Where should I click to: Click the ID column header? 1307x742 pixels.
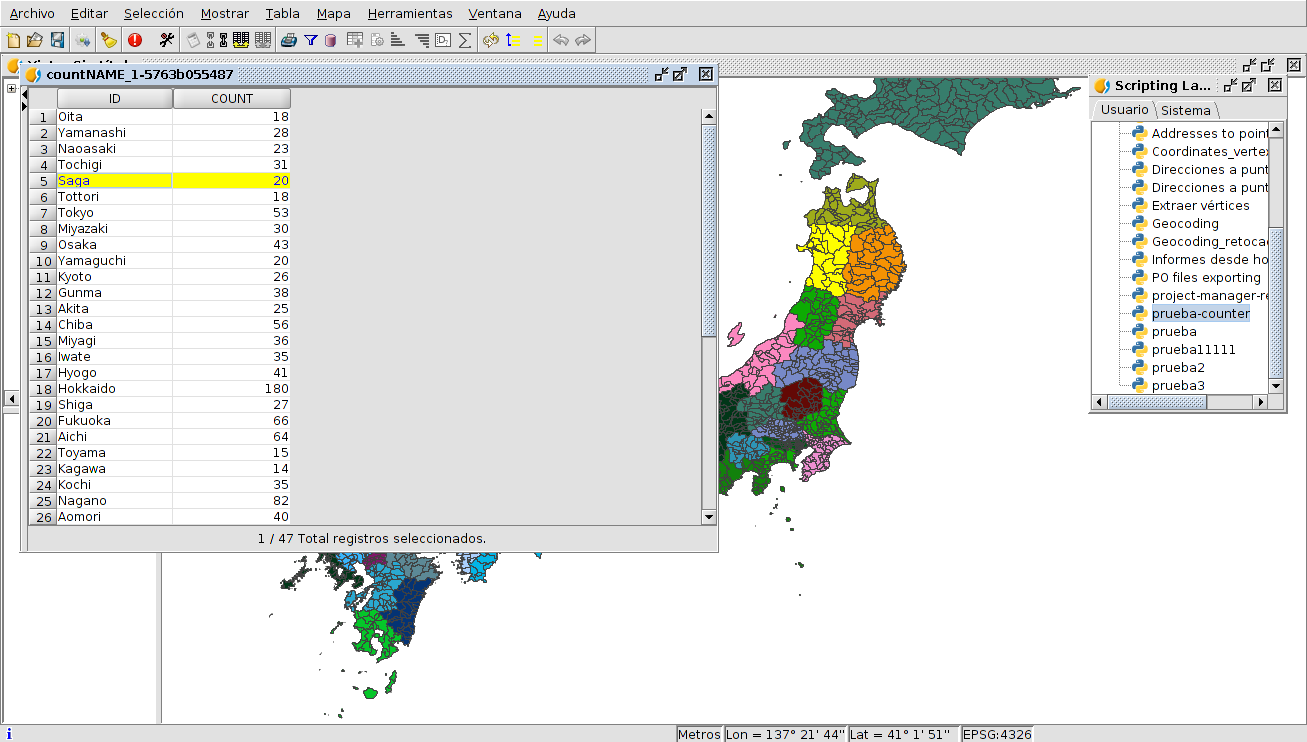(114, 99)
